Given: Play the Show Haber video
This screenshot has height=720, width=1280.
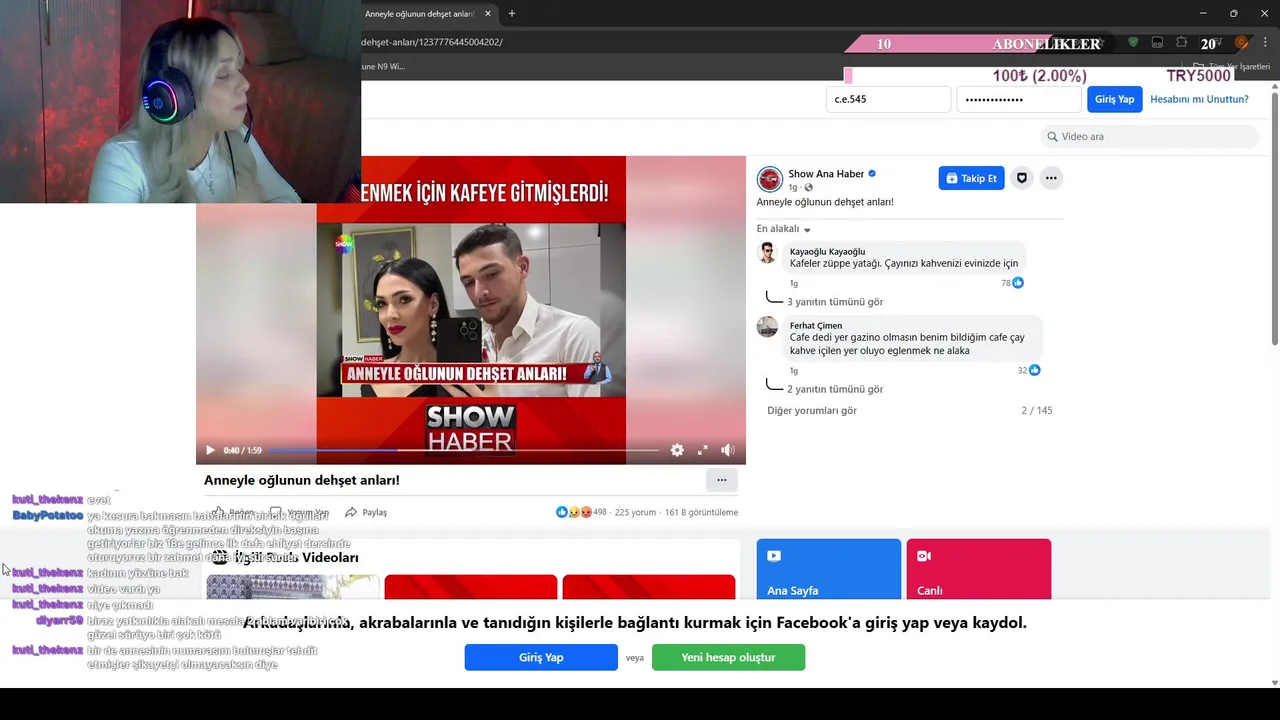Looking at the screenshot, I should tap(210, 450).
